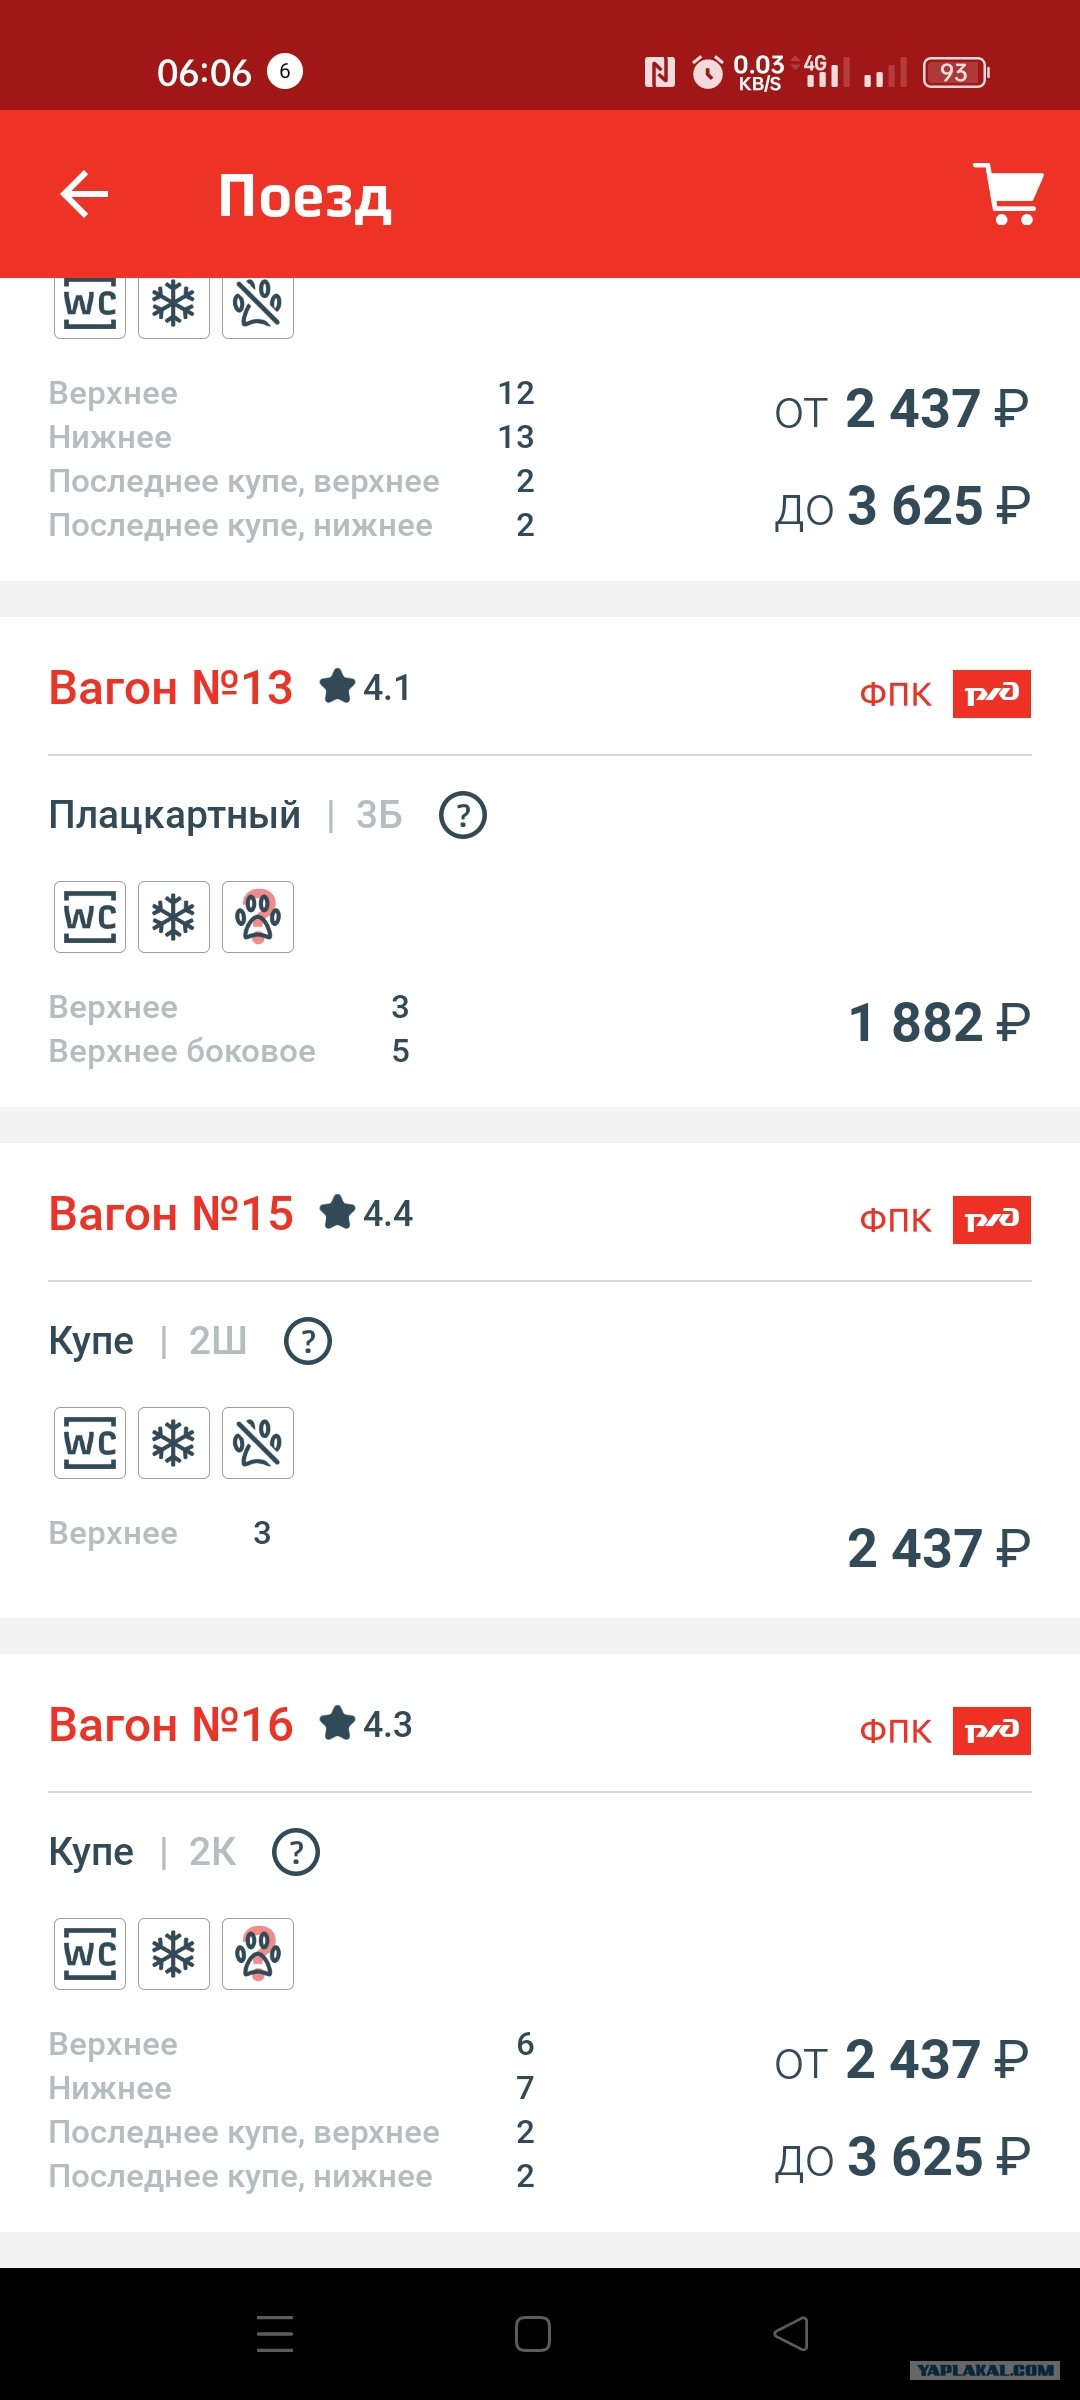
Task: Tap air conditioning snowflake in Вагон №15
Action: pyautogui.click(x=174, y=1443)
